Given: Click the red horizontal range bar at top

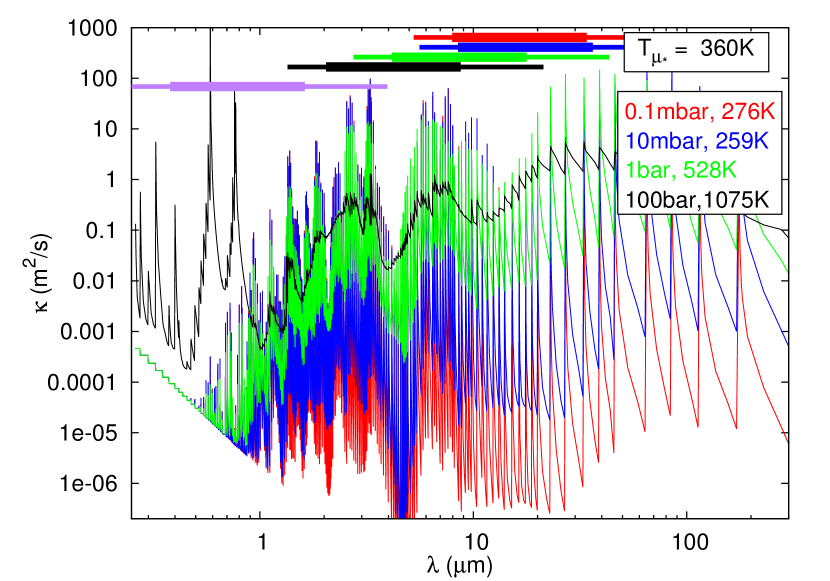Looking at the screenshot, I should [x=519, y=37].
